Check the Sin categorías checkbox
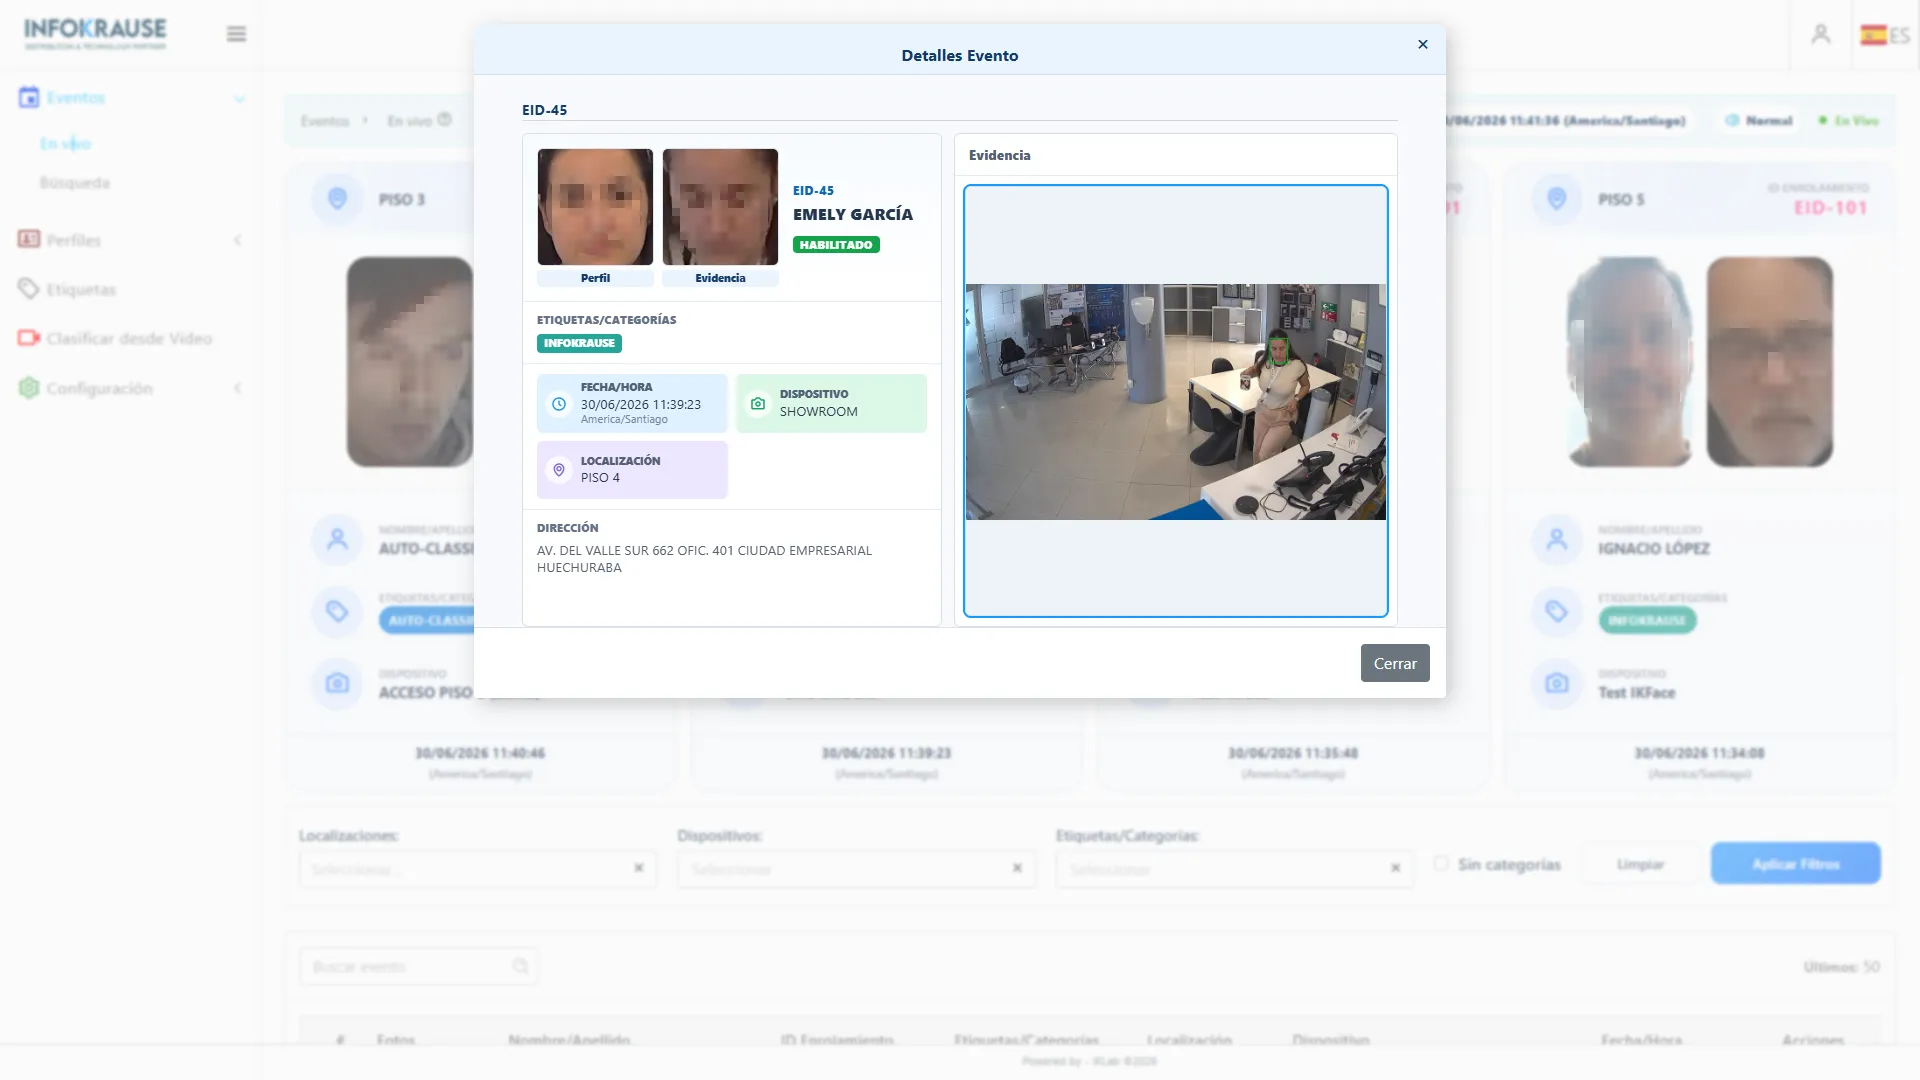This screenshot has width=1920, height=1080. (1441, 863)
